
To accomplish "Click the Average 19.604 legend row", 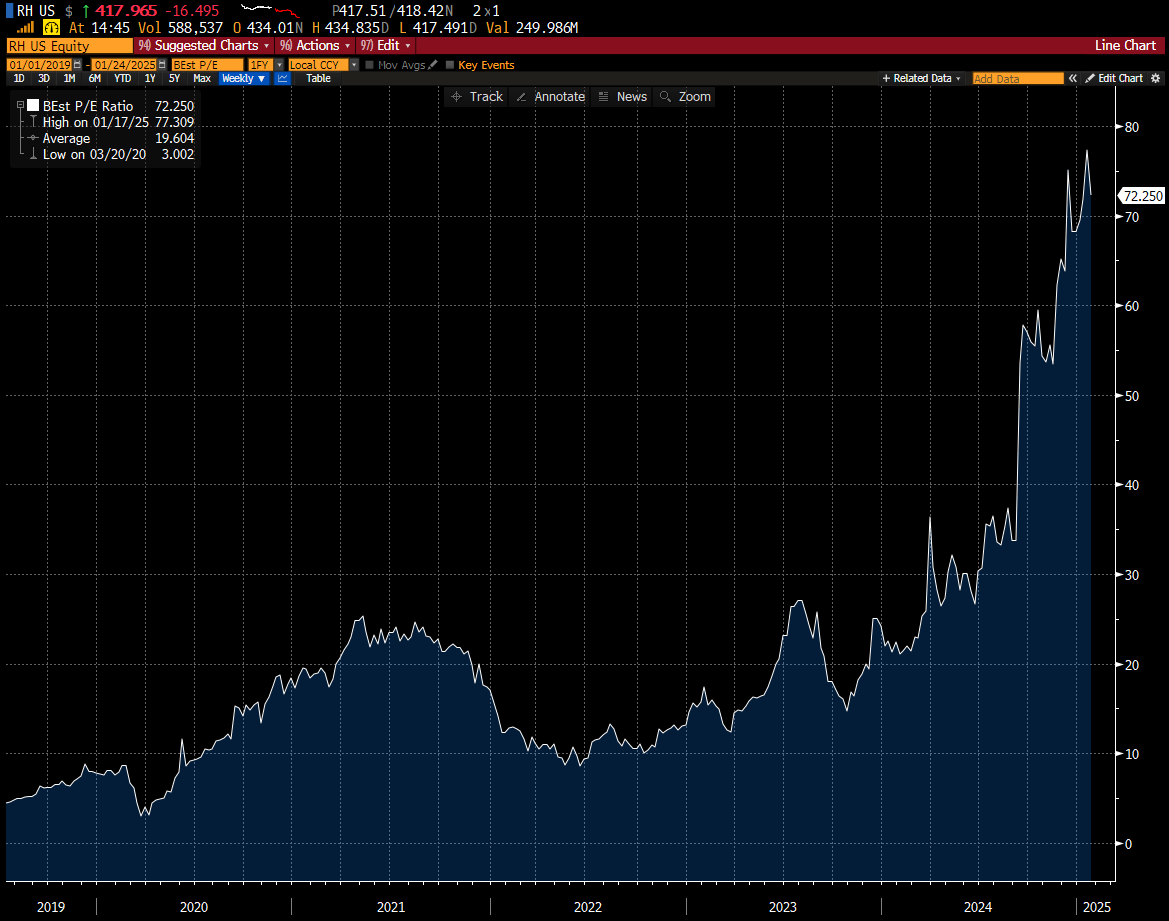I will (118, 139).
